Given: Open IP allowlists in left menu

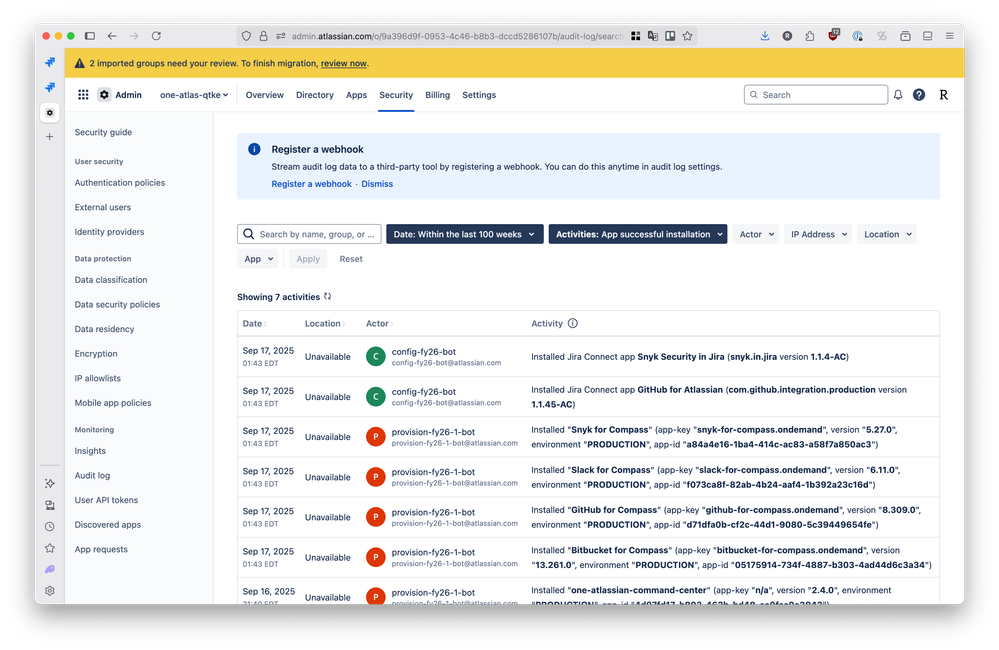Looking at the screenshot, I should (x=97, y=378).
